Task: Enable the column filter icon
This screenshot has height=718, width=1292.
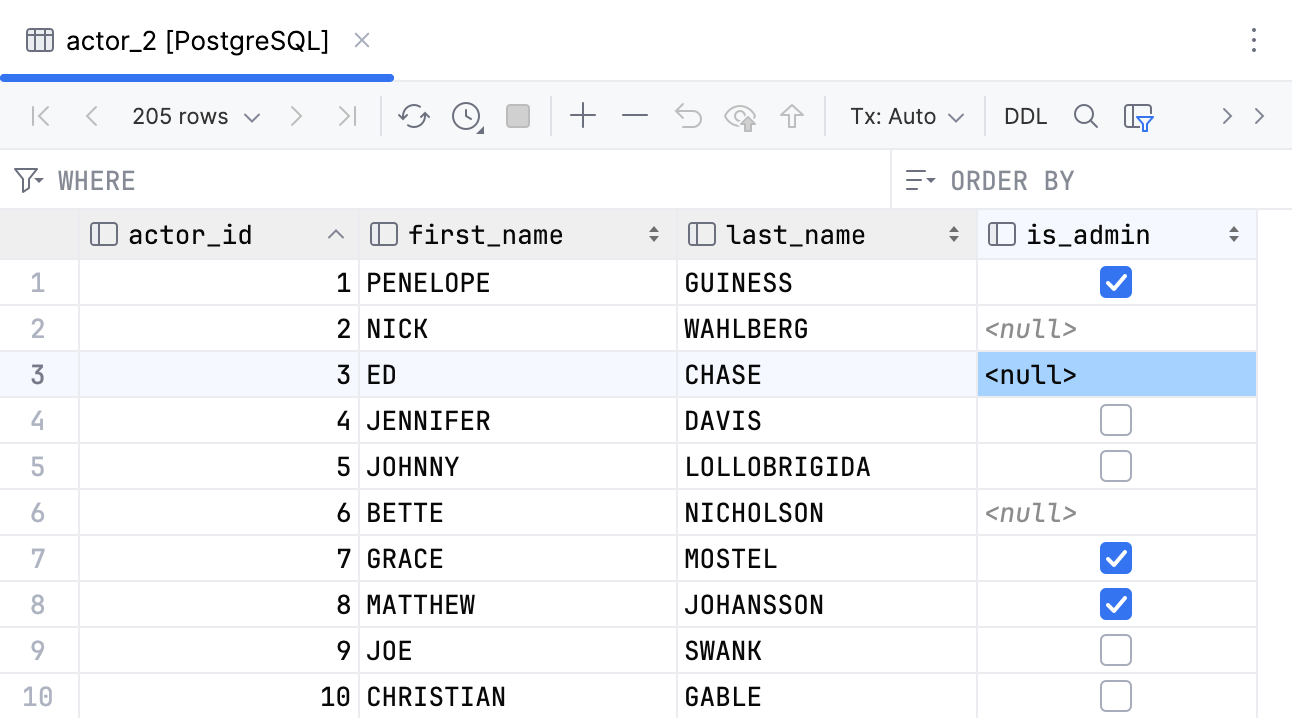Action: pos(1138,116)
